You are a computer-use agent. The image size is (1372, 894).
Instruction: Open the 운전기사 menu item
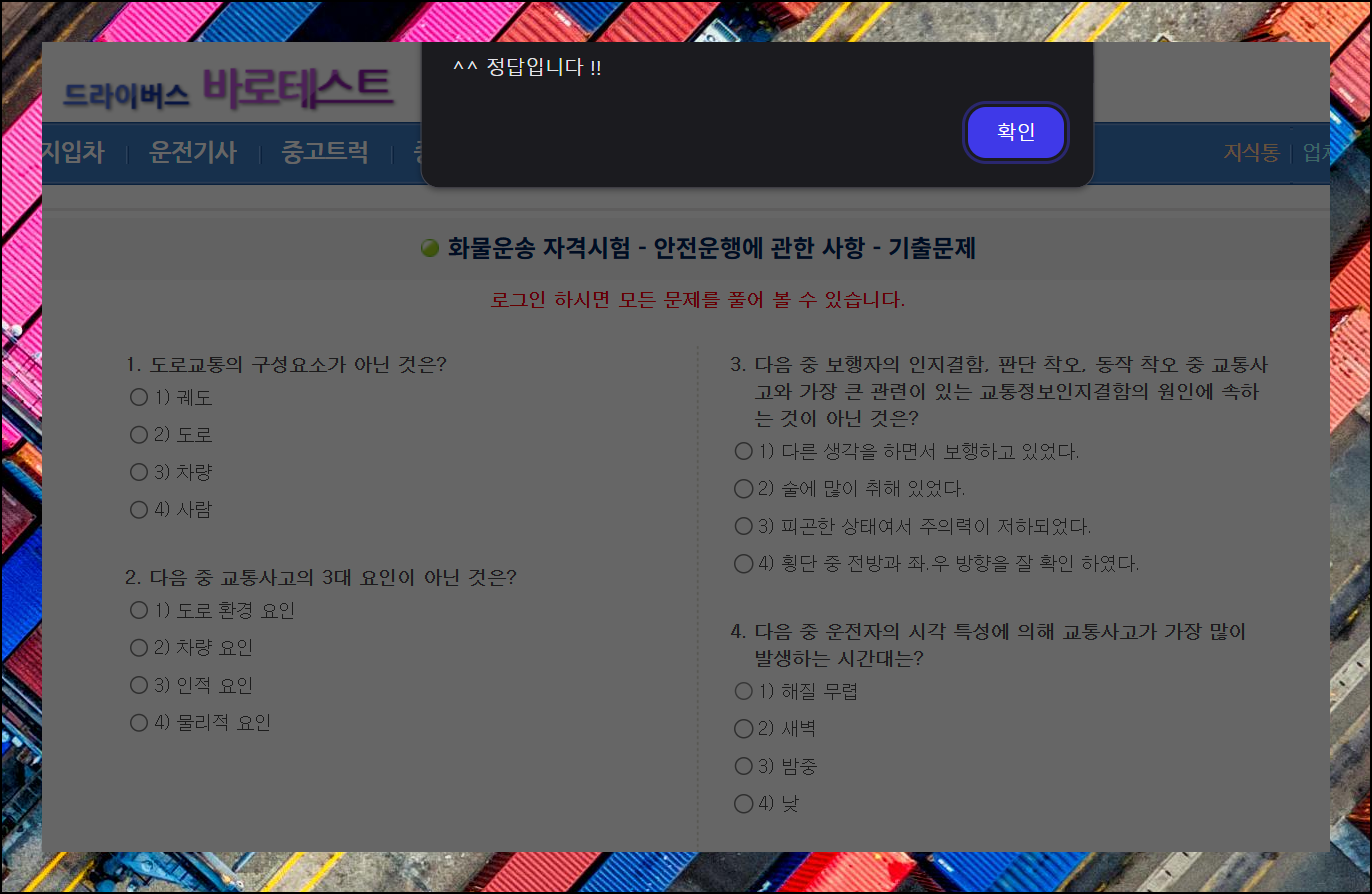193,153
